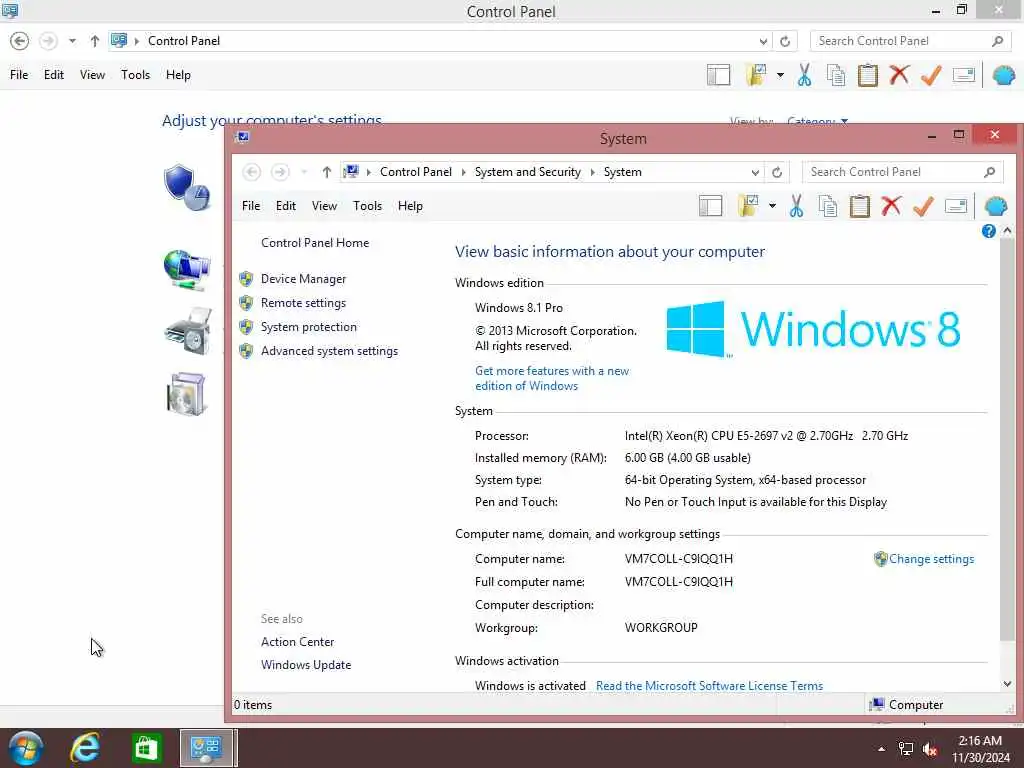The height and width of the screenshot is (768, 1024).
Task: Open Tools menu in System window
Action: pyautogui.click(x=367, y=206)
